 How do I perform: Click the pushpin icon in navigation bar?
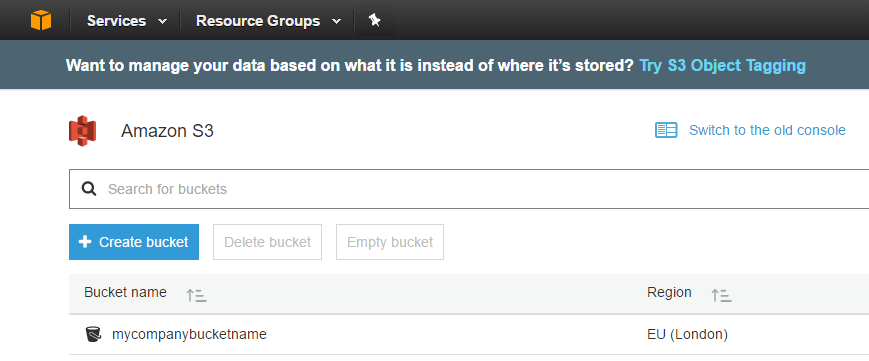[375, 21]
